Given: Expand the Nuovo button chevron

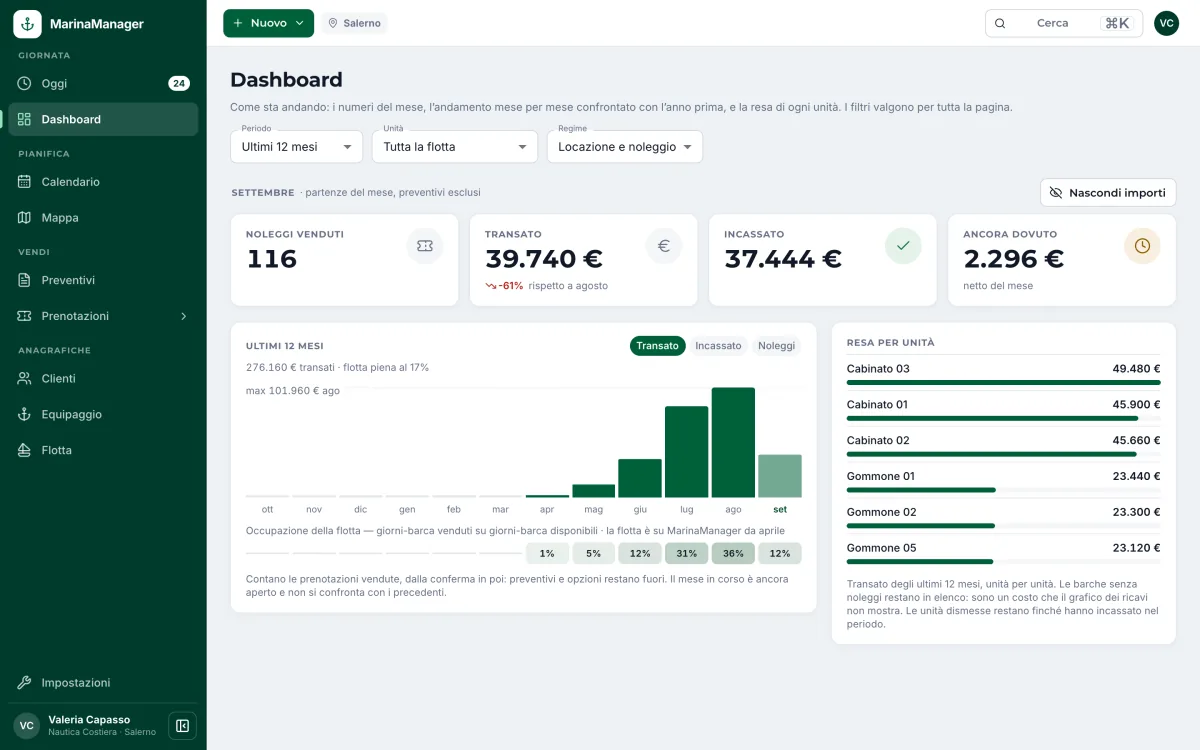Looking at the screenshot, I should [299, 23].
